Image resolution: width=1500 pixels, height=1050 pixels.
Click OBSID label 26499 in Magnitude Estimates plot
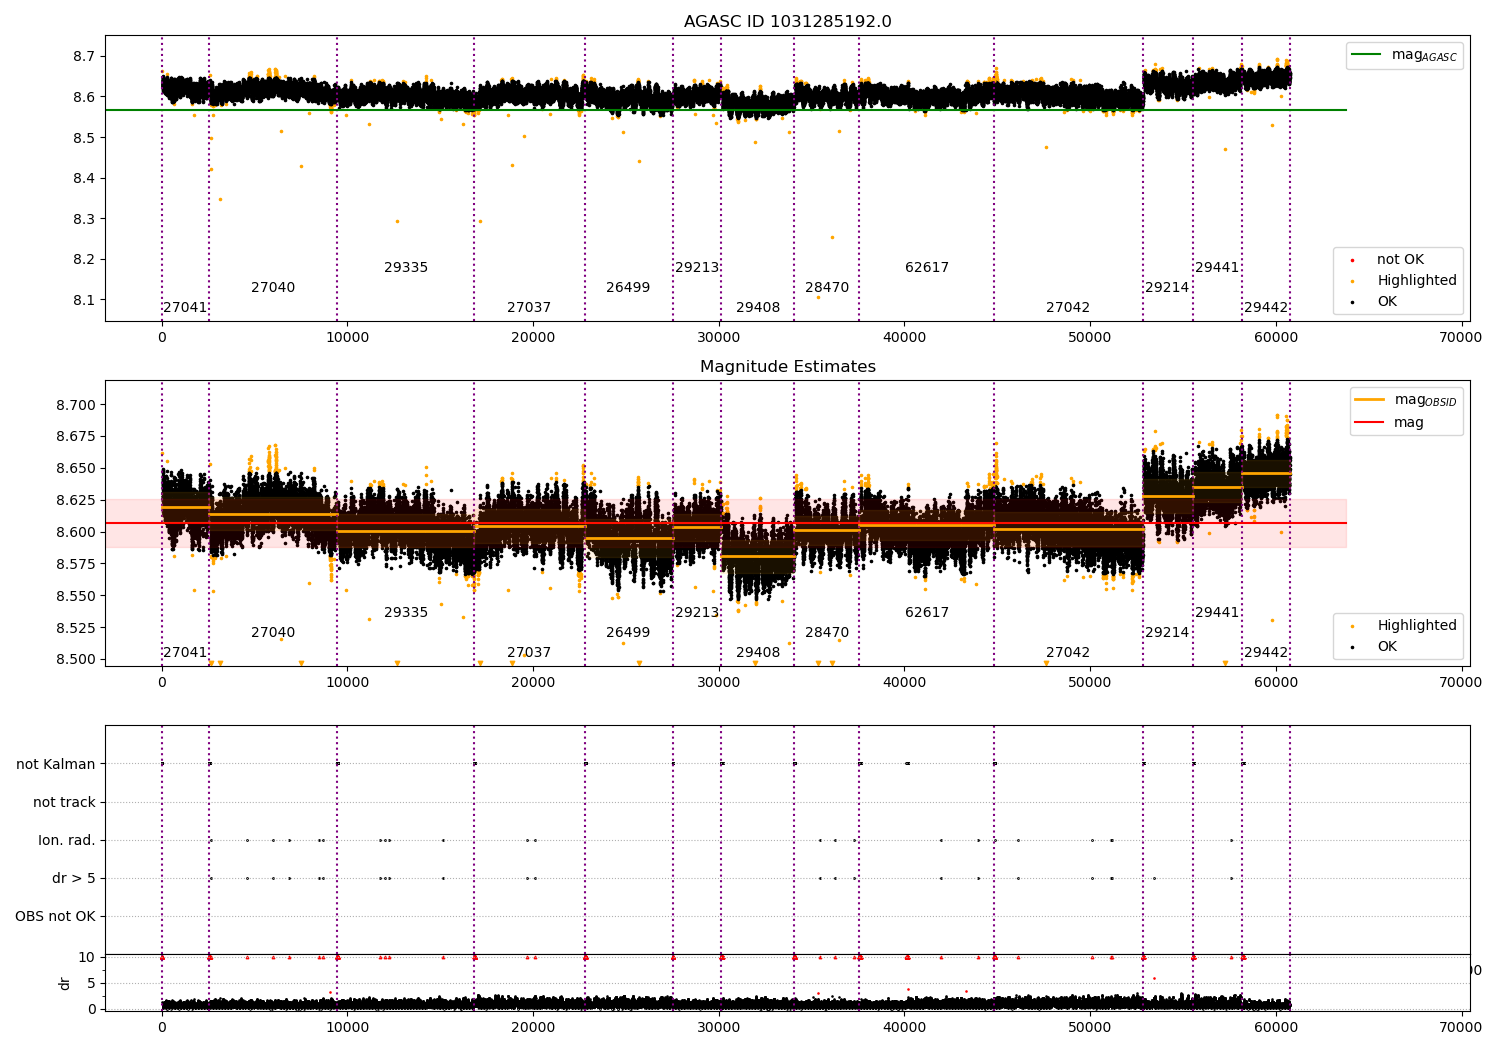pos(628,633)
